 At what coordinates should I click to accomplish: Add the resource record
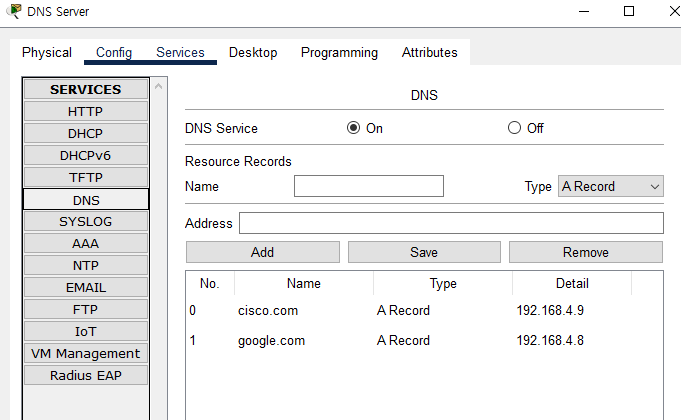coord(263,252)
